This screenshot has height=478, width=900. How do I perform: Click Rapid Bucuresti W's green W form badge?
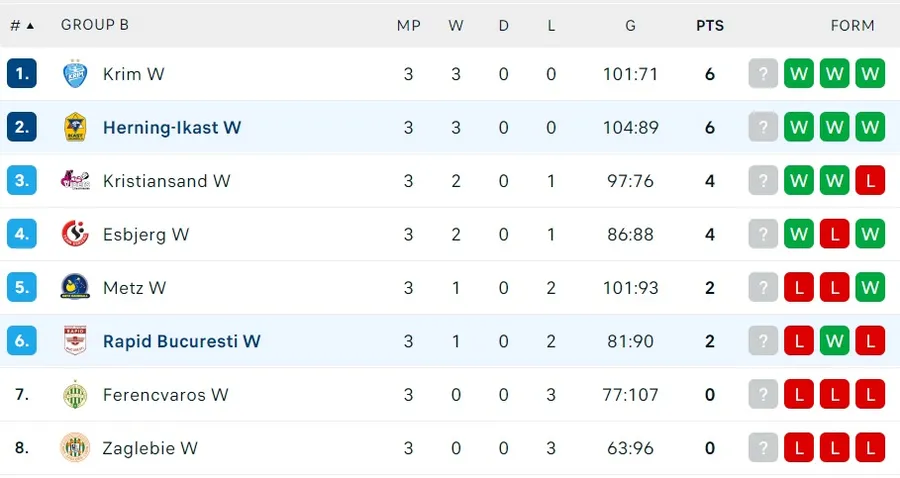click(x=834, y=341)
